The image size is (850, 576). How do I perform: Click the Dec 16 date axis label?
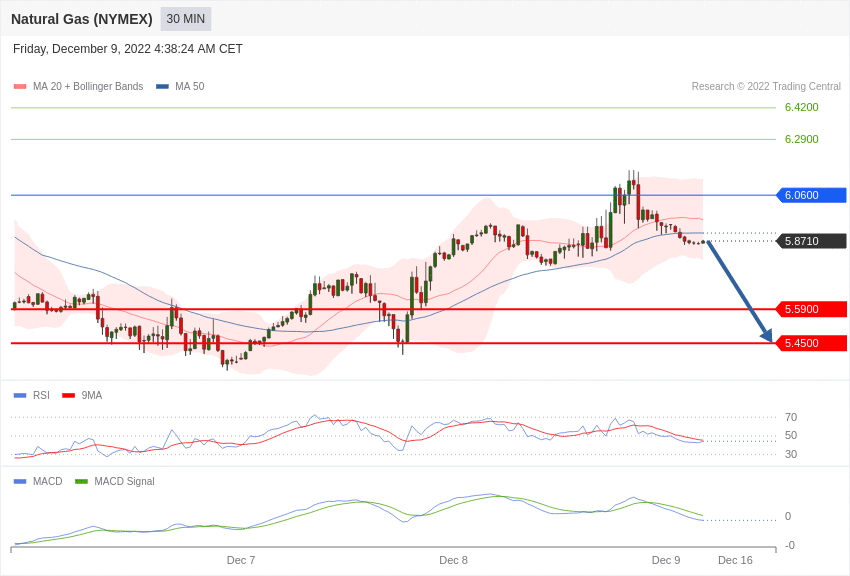pyautogui.click(x=735, y=560)
